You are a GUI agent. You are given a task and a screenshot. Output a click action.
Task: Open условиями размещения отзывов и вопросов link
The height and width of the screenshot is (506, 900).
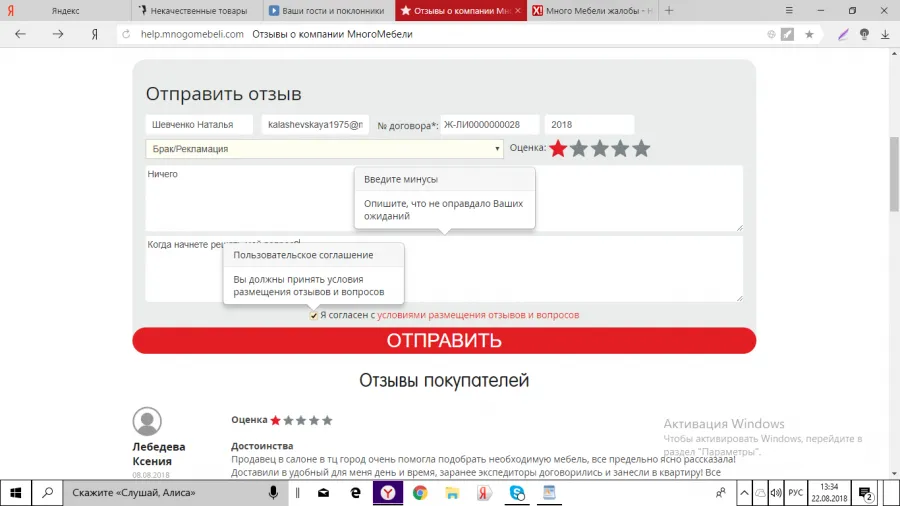pos(478,315)
